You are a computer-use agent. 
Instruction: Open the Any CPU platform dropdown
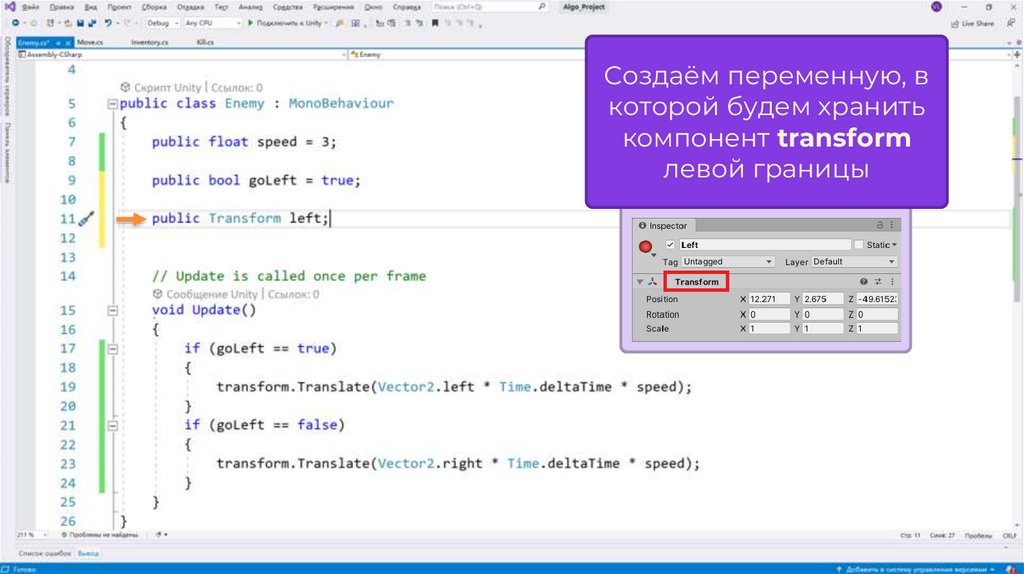212,23
